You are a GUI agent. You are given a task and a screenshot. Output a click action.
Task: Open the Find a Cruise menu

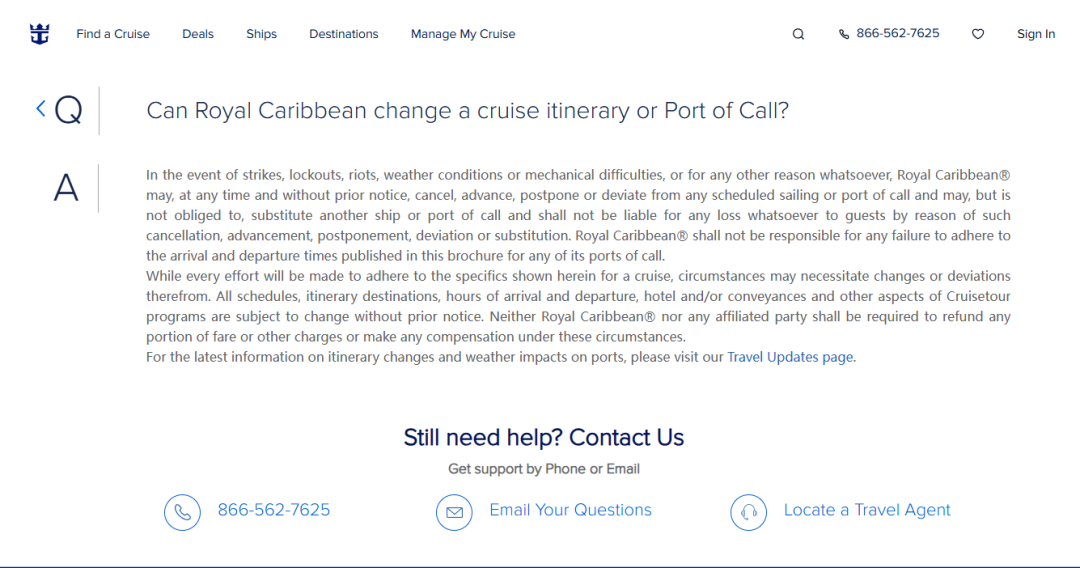[x=113, y=34]
